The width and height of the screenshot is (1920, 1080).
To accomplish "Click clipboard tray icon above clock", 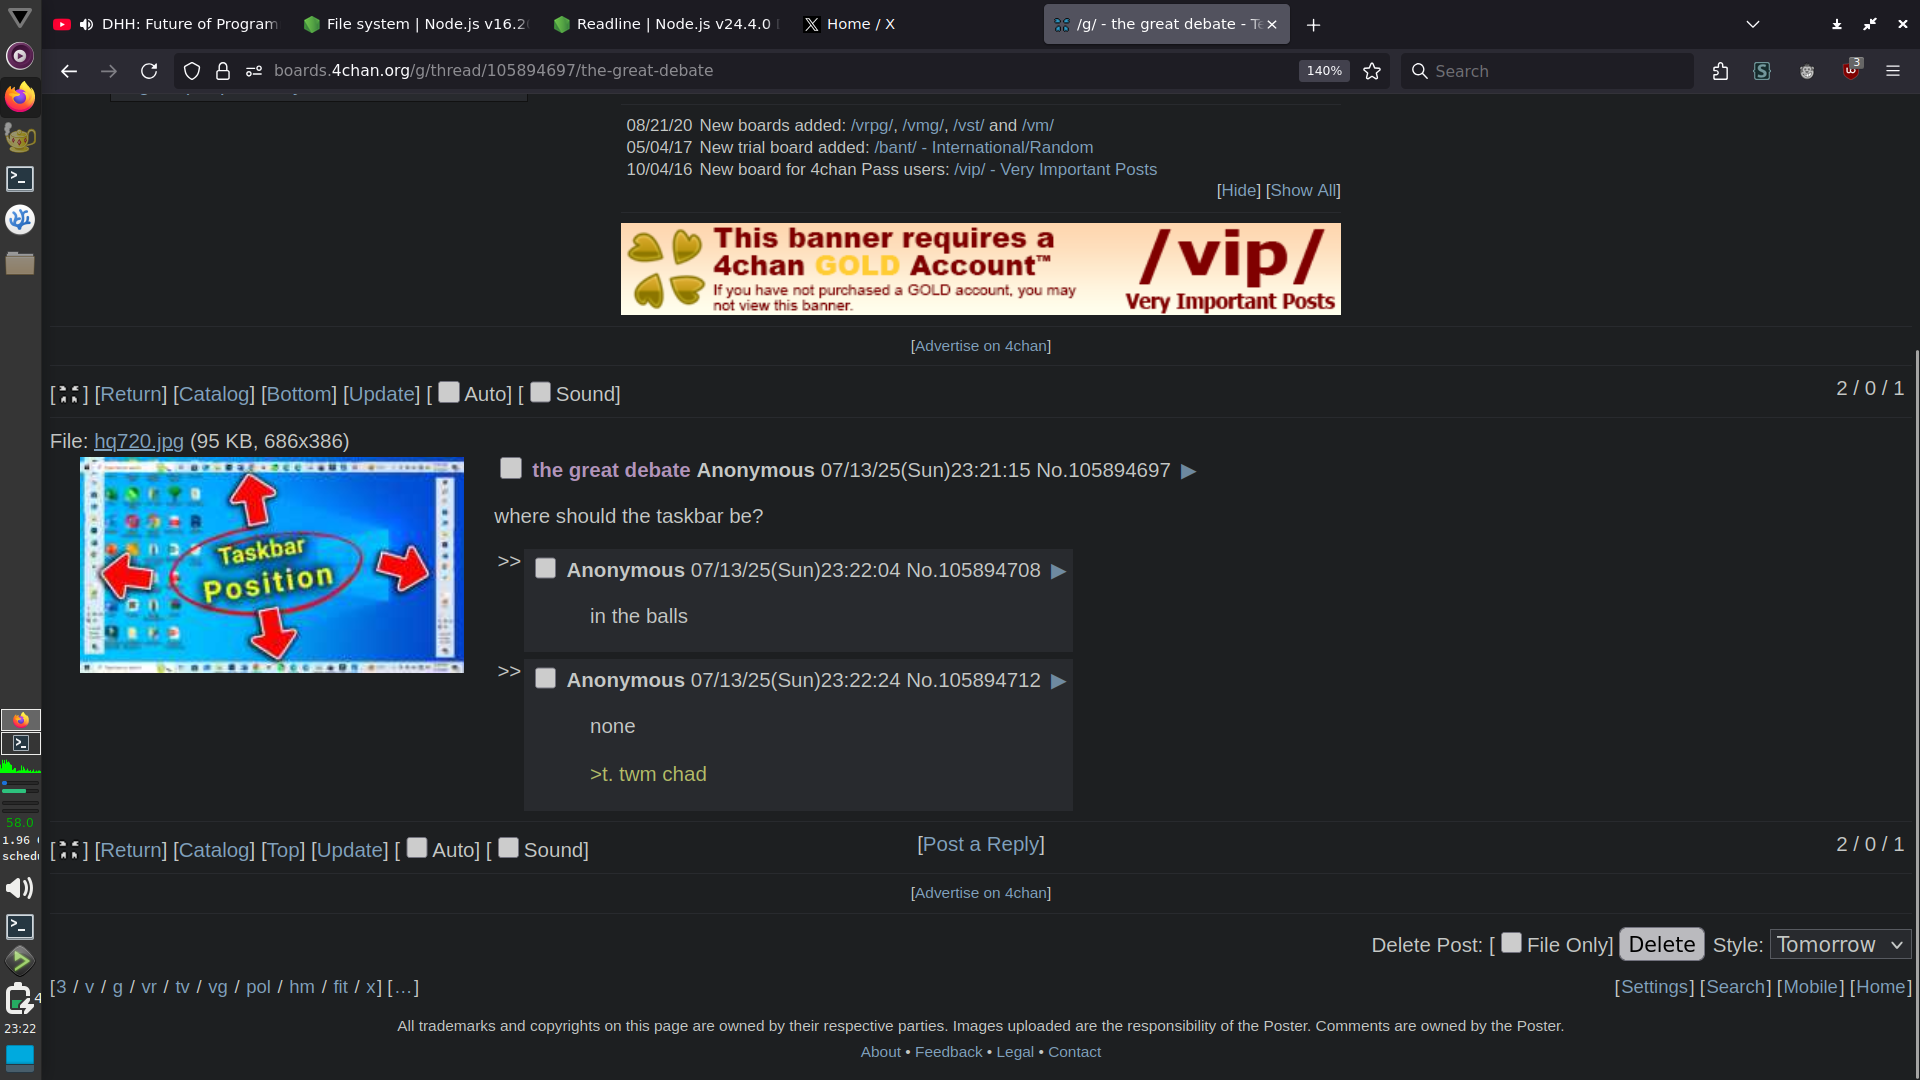I will coord(18,998).
